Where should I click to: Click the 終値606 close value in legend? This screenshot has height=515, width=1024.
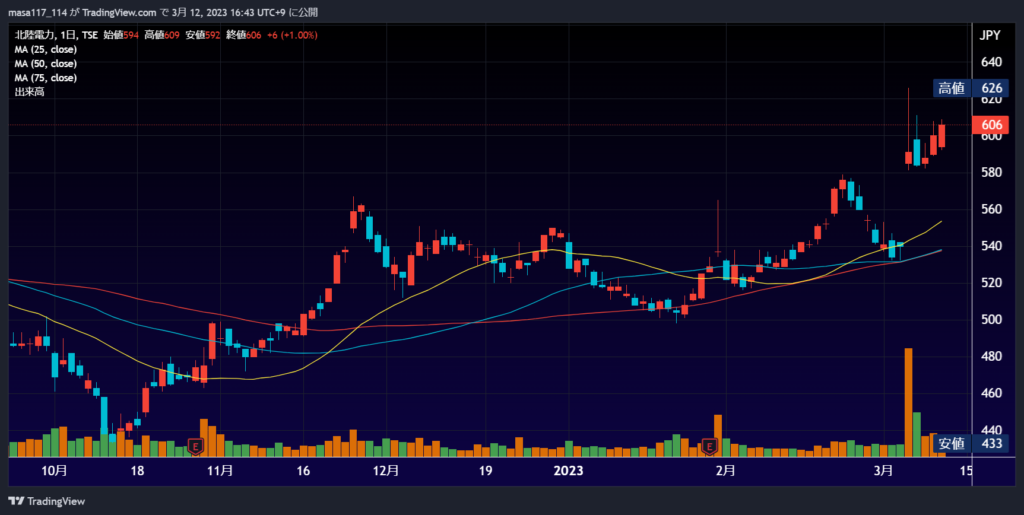point(244,35)
